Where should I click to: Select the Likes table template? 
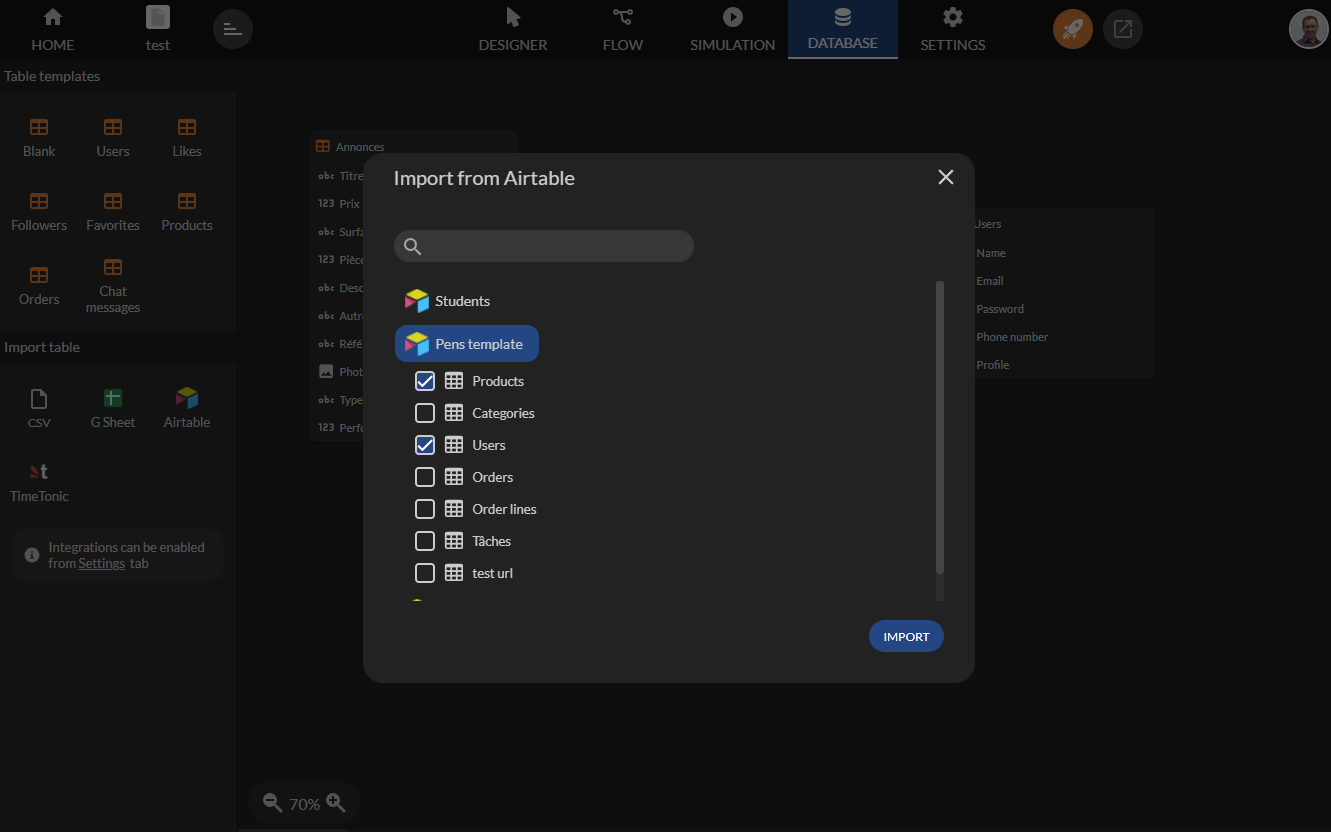[x=187, y=138]
